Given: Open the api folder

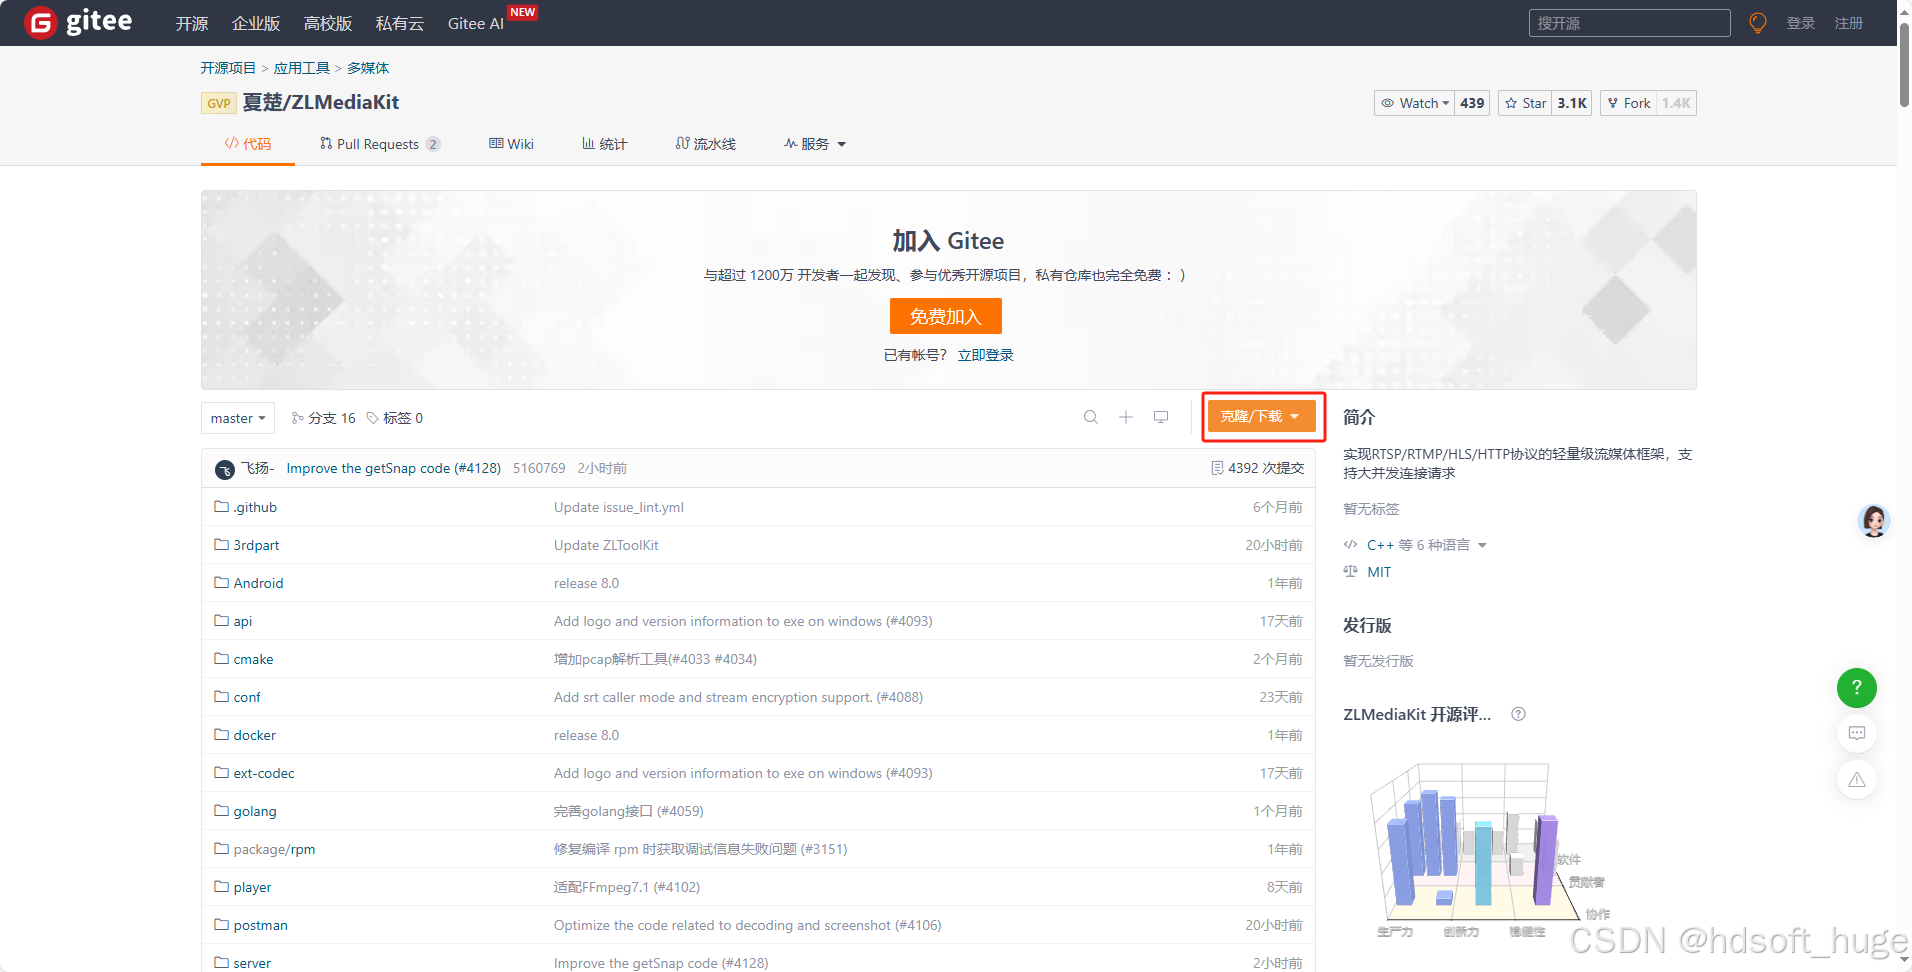Looking at the screenshot, I should [243, 621].
